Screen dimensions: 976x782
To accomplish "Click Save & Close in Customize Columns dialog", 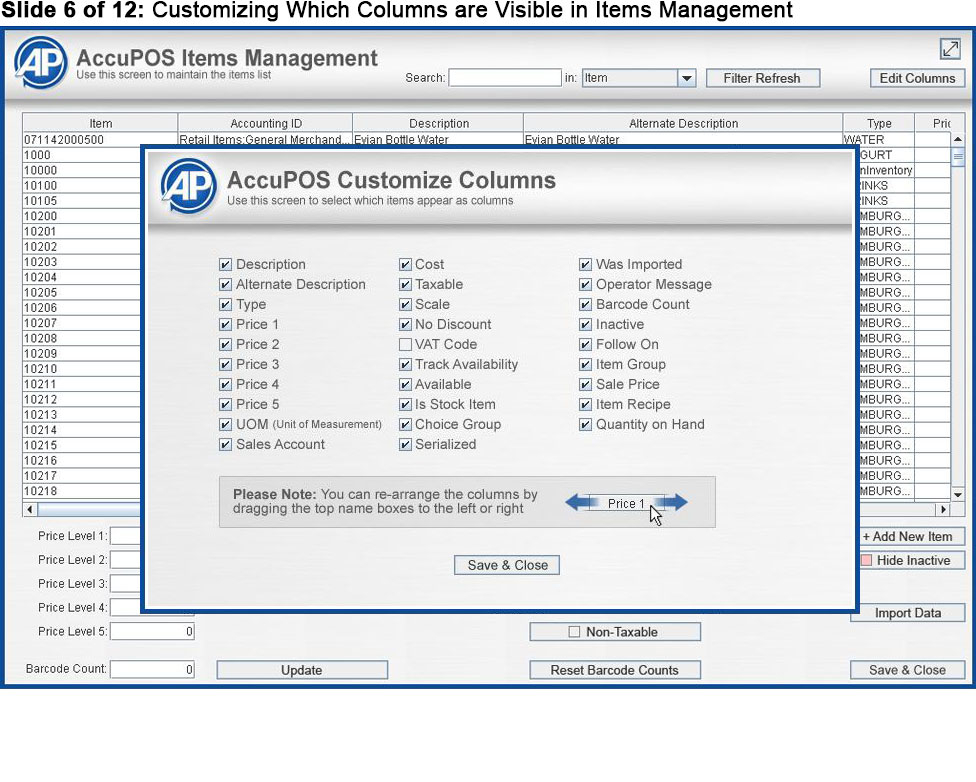I will point(507,565).
